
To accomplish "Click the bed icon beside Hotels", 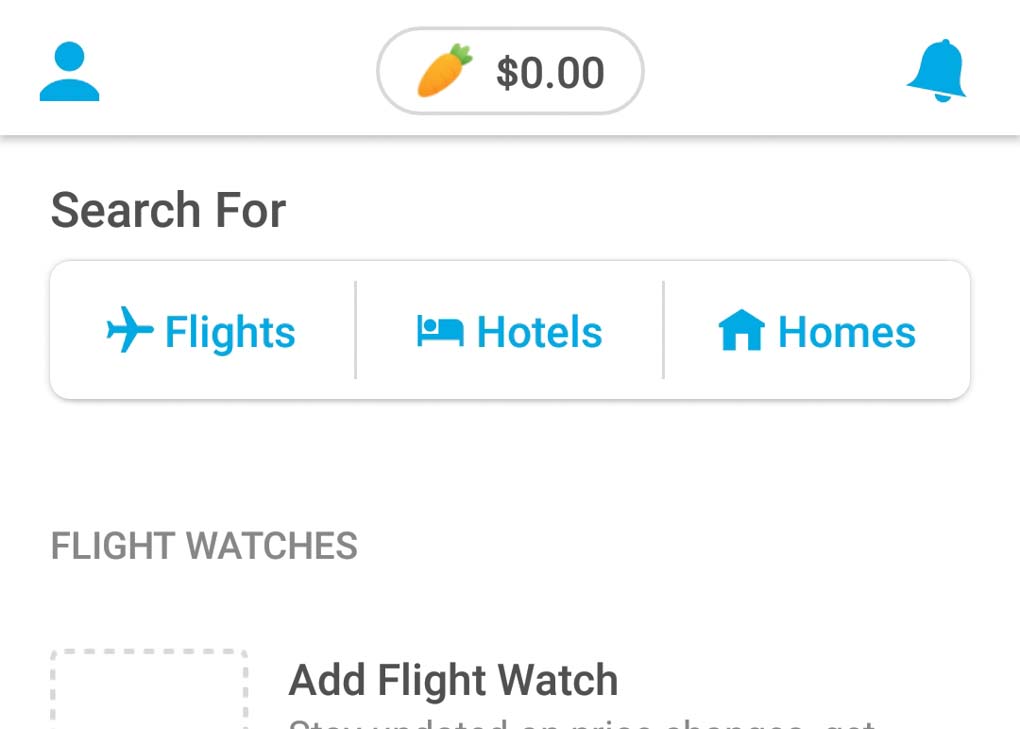I will [440, 331].
